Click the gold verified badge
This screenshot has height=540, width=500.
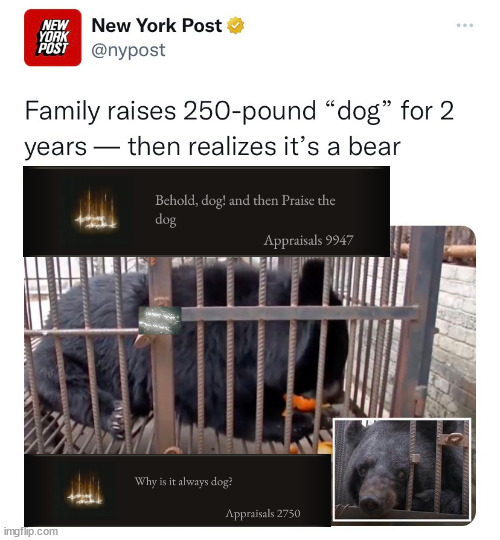point(236,25)
